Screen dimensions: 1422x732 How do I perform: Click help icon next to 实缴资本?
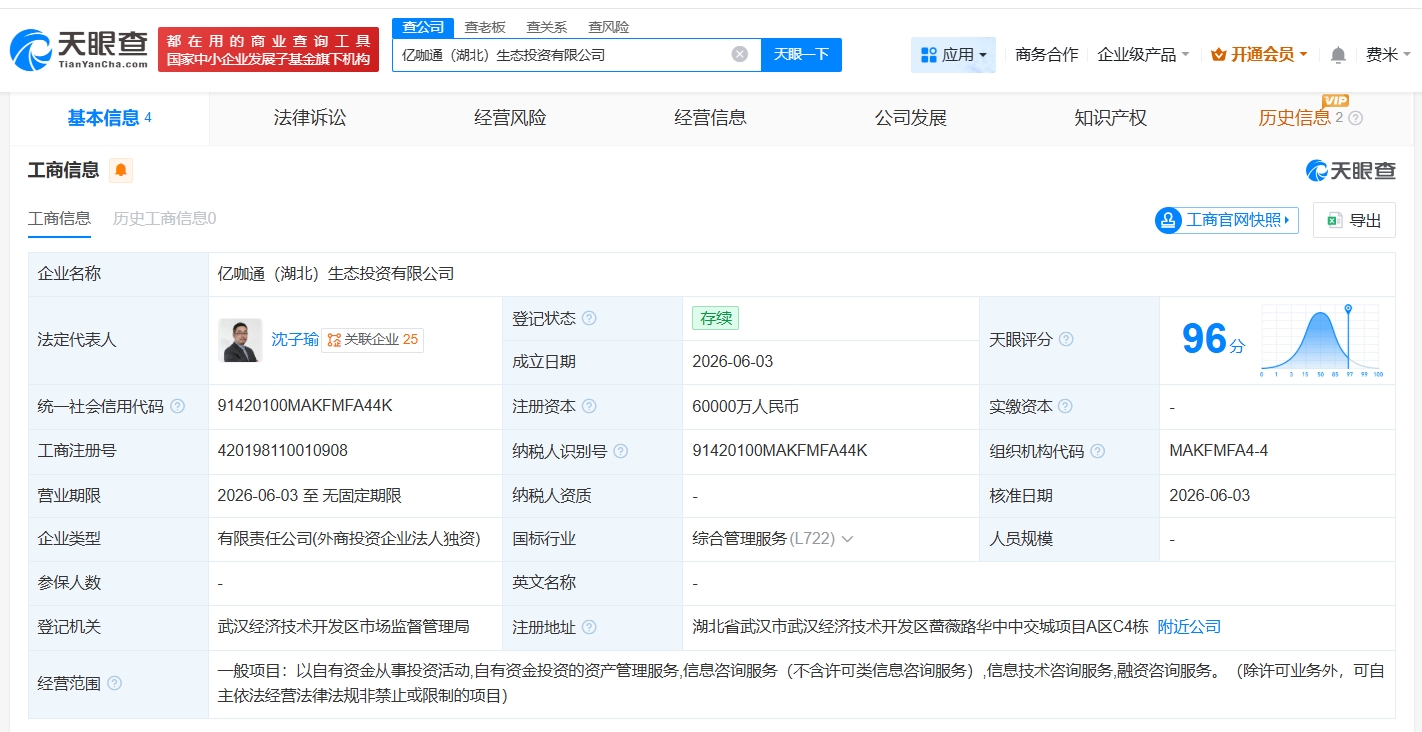pyautogui.click(x=1066, y=406)
